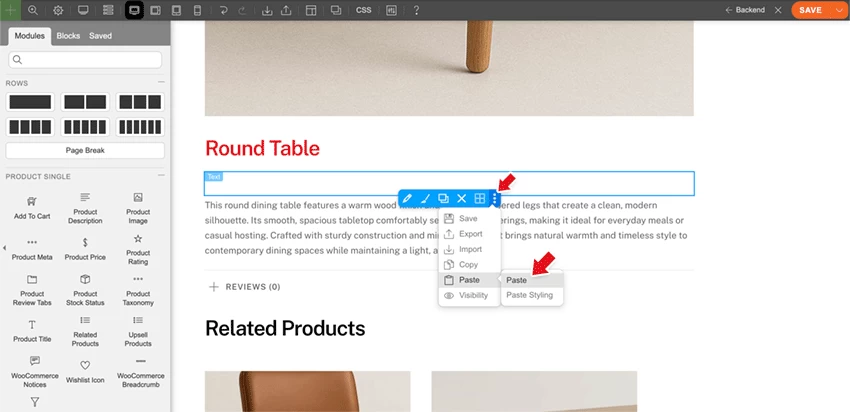Open the CSS editor
This screenshot has width=850, height=412.
coord(364,10)
